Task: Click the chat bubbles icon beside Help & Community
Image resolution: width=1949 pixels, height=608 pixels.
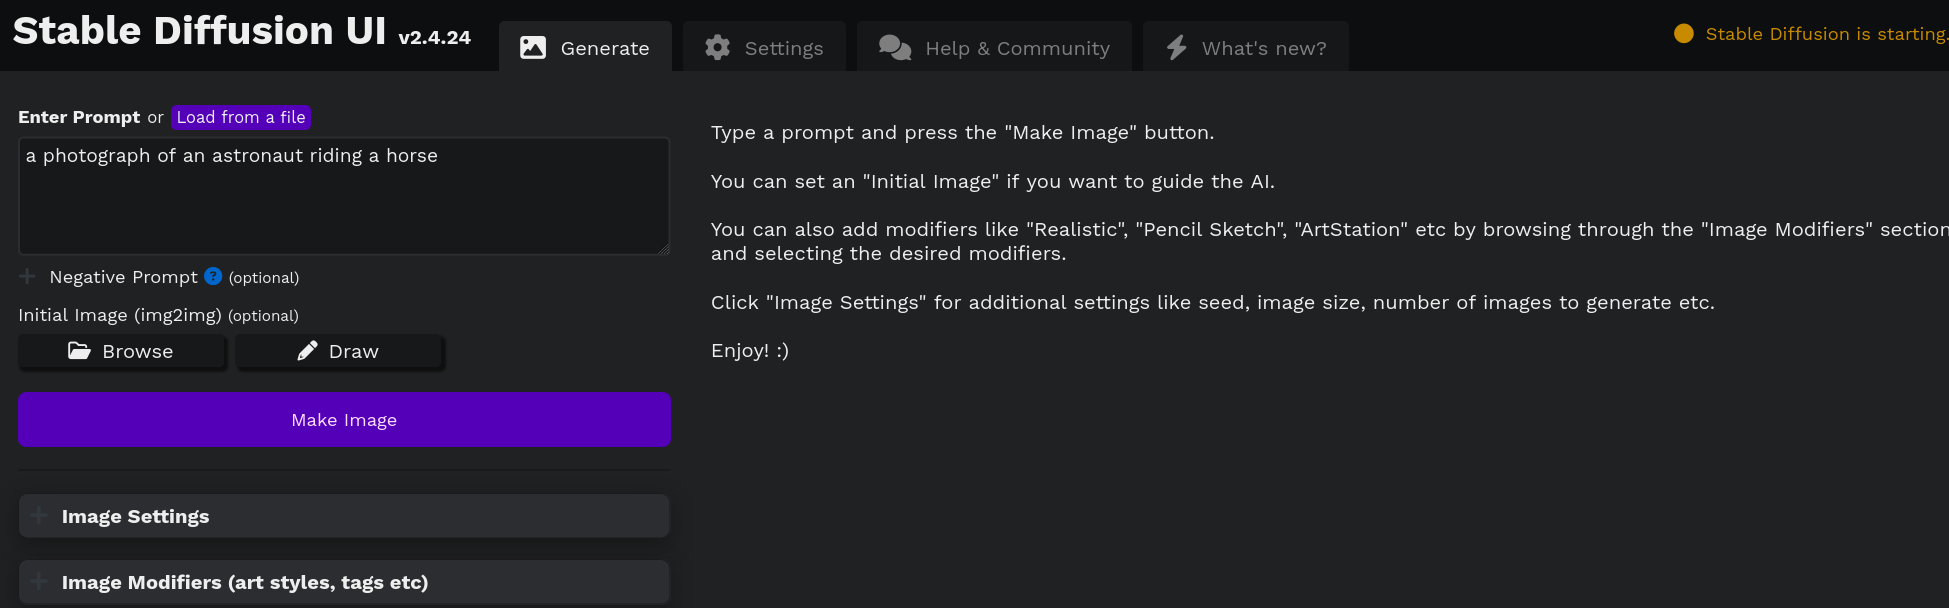Action: coord(893,46)
